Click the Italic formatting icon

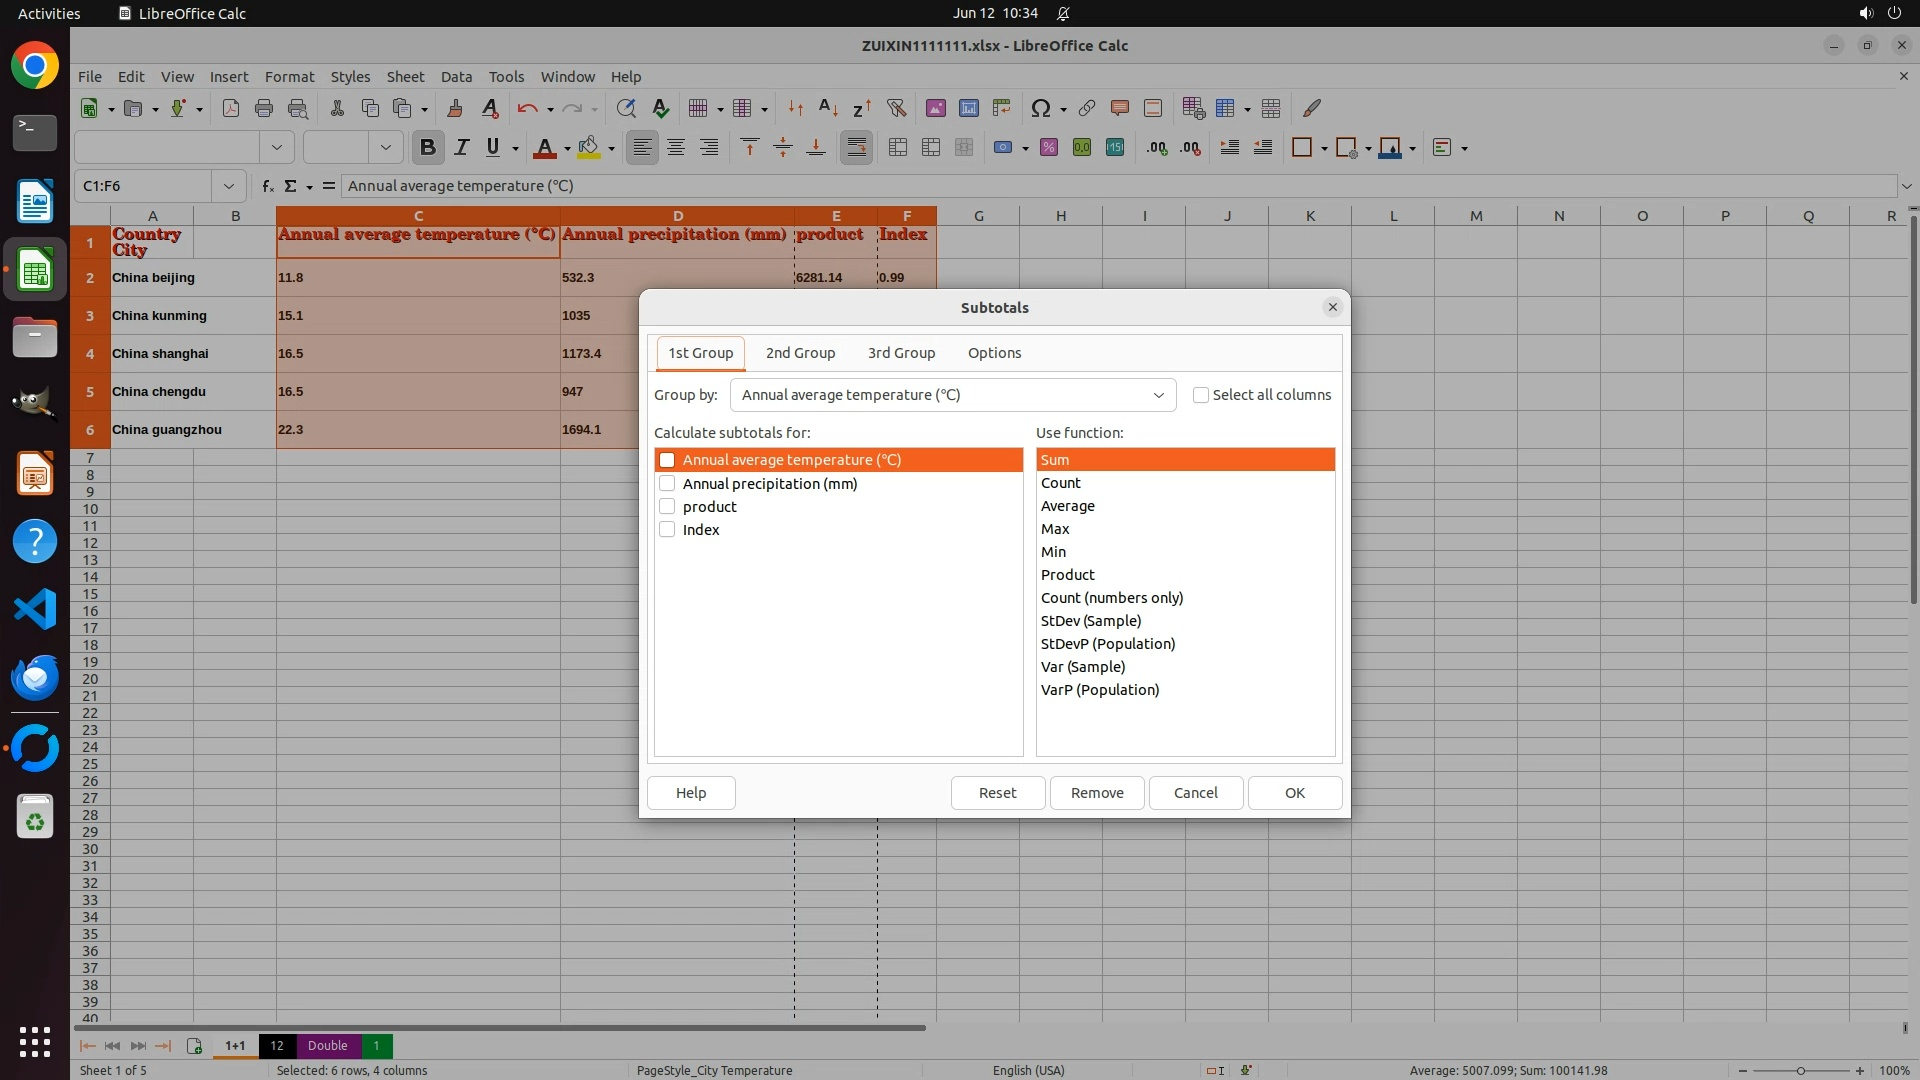coord(461,148)
